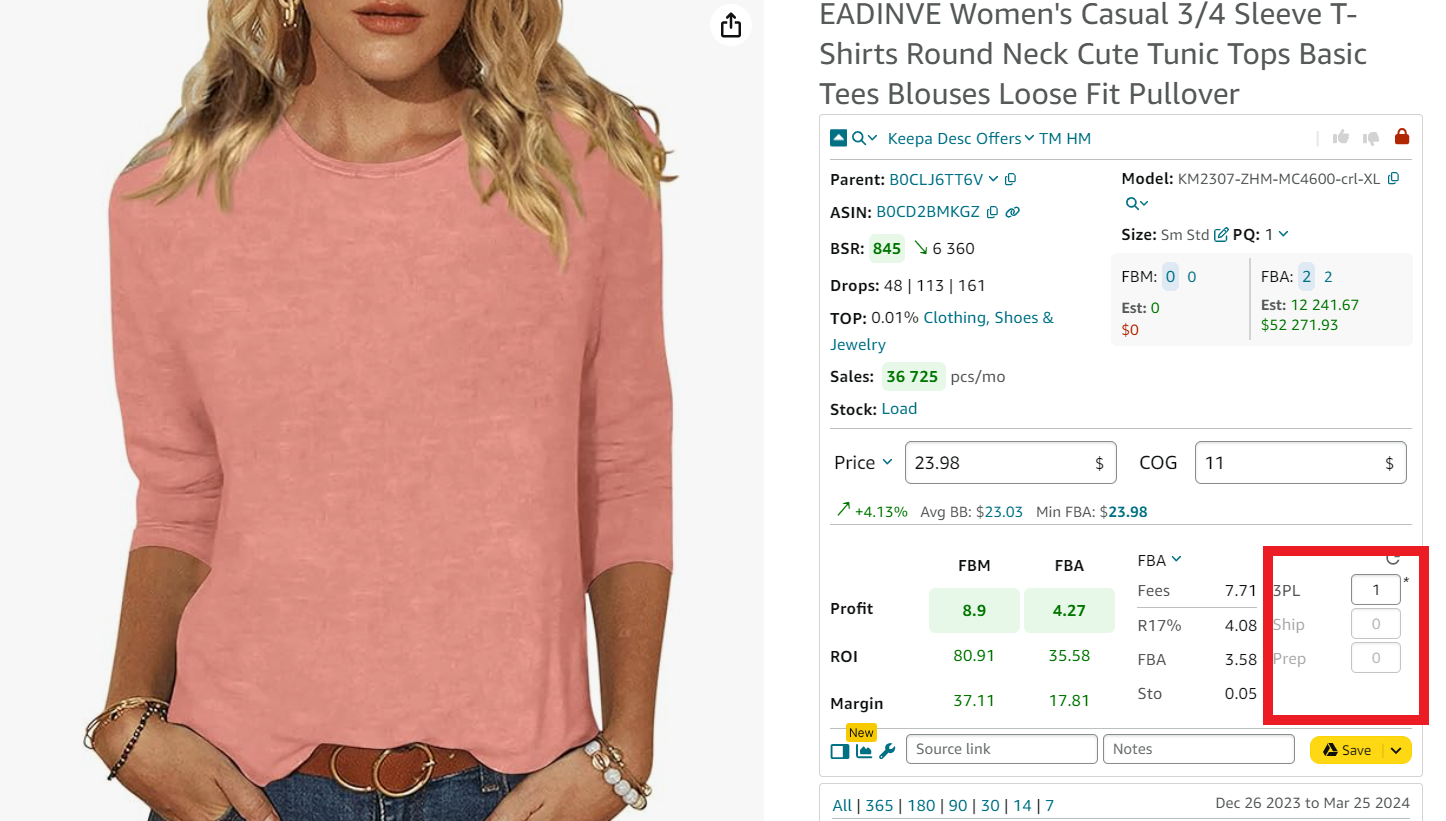Click the refresh icon above 3PL
Image resolution: width=1446 pixels, height=821 pixels.
1393,560
